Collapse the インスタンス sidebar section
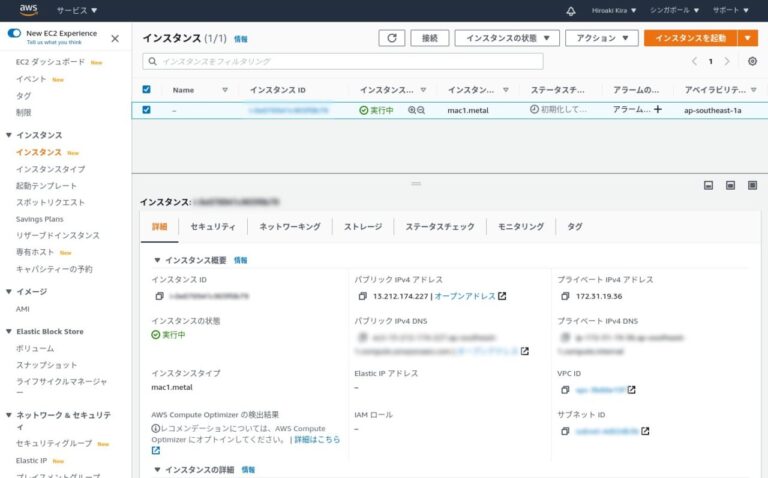 8,135
